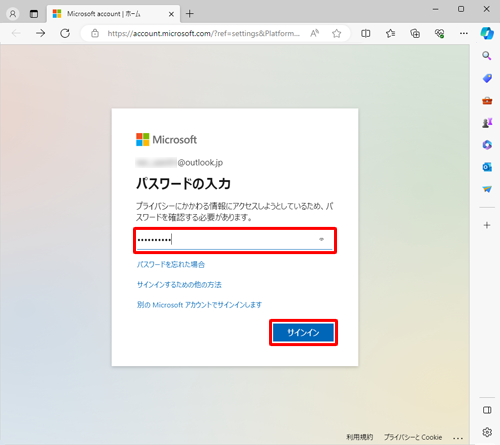Open sidebar Games chess icon
This screenshot has height=445, width=500.
(487, 123)
